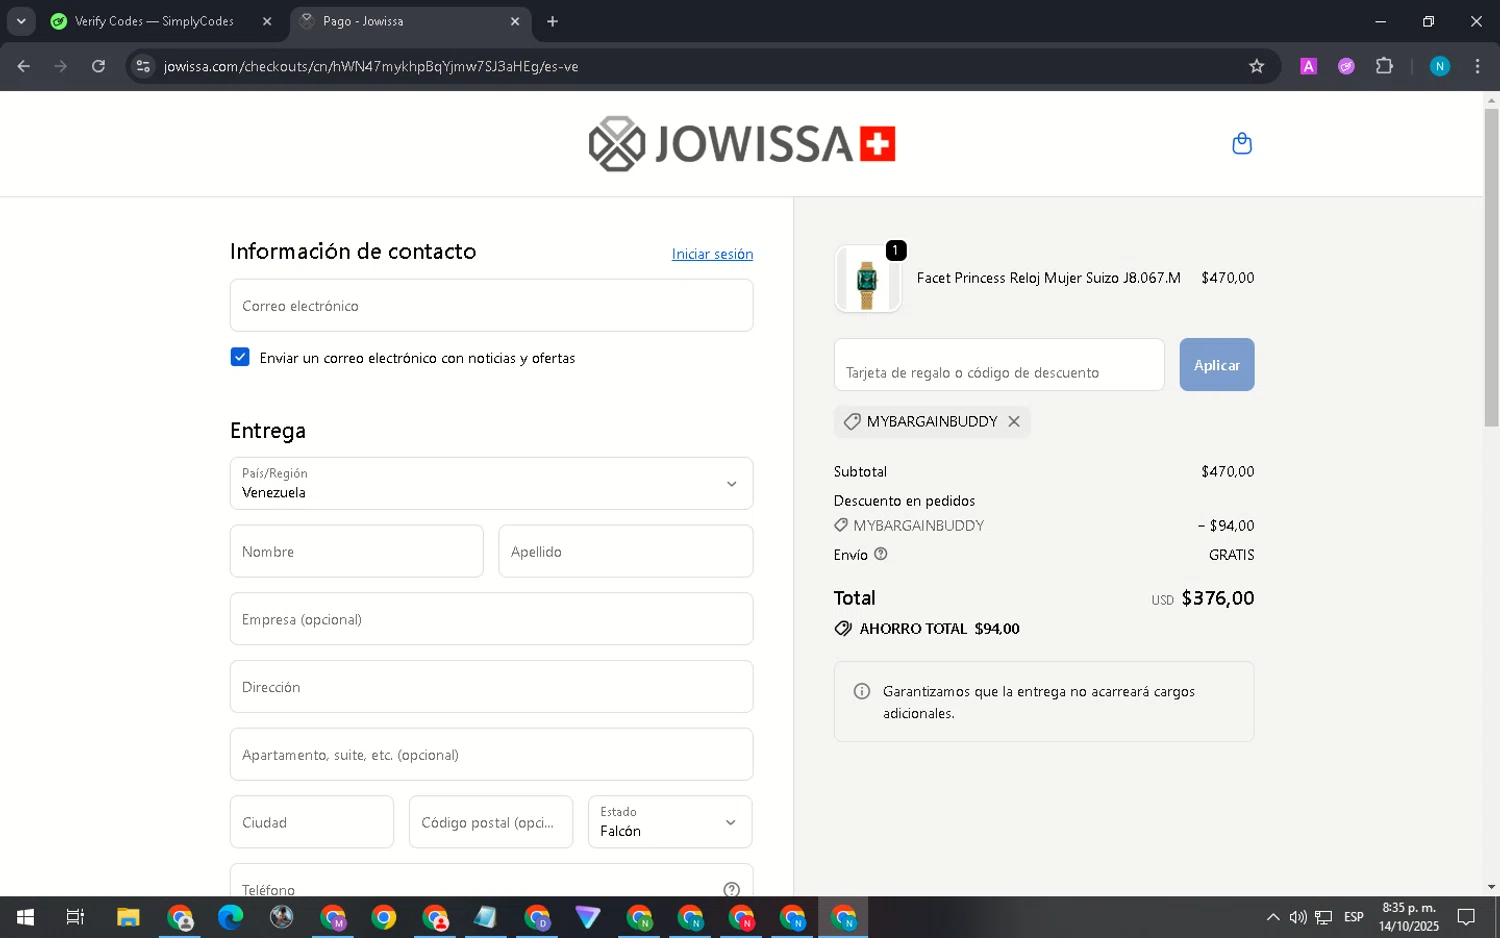The image size is (1500, 938).
Task: Click the phone field help question icon
Action: [x=732, y=889]
